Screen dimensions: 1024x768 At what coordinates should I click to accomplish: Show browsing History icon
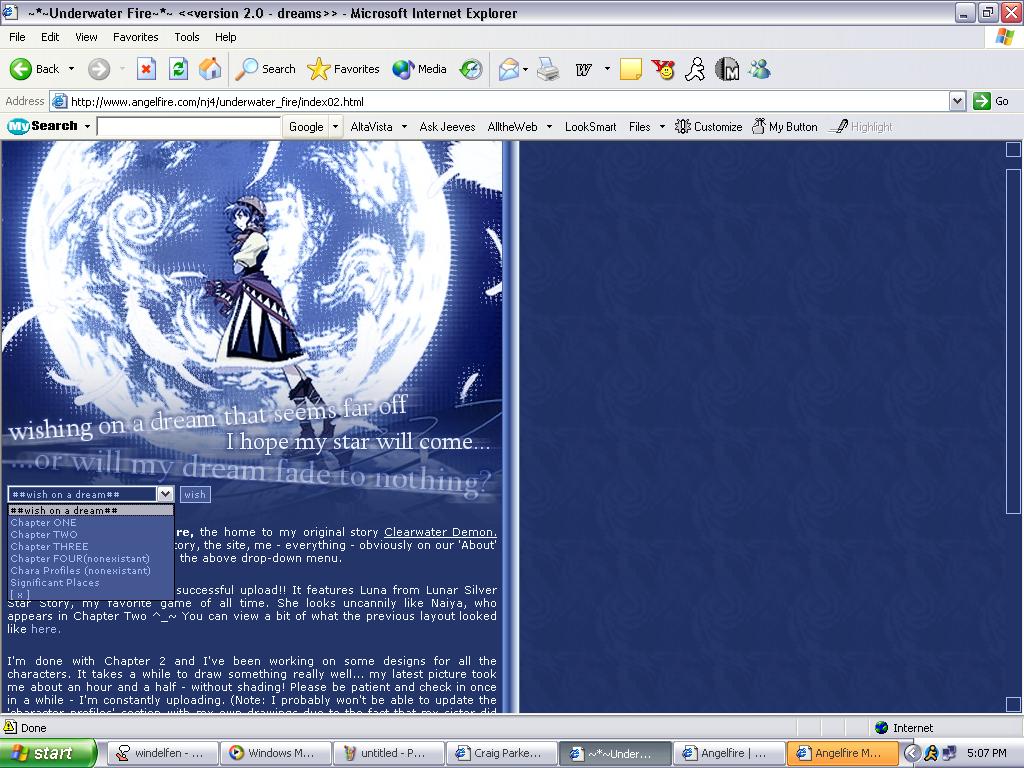(x=471, y=69)
